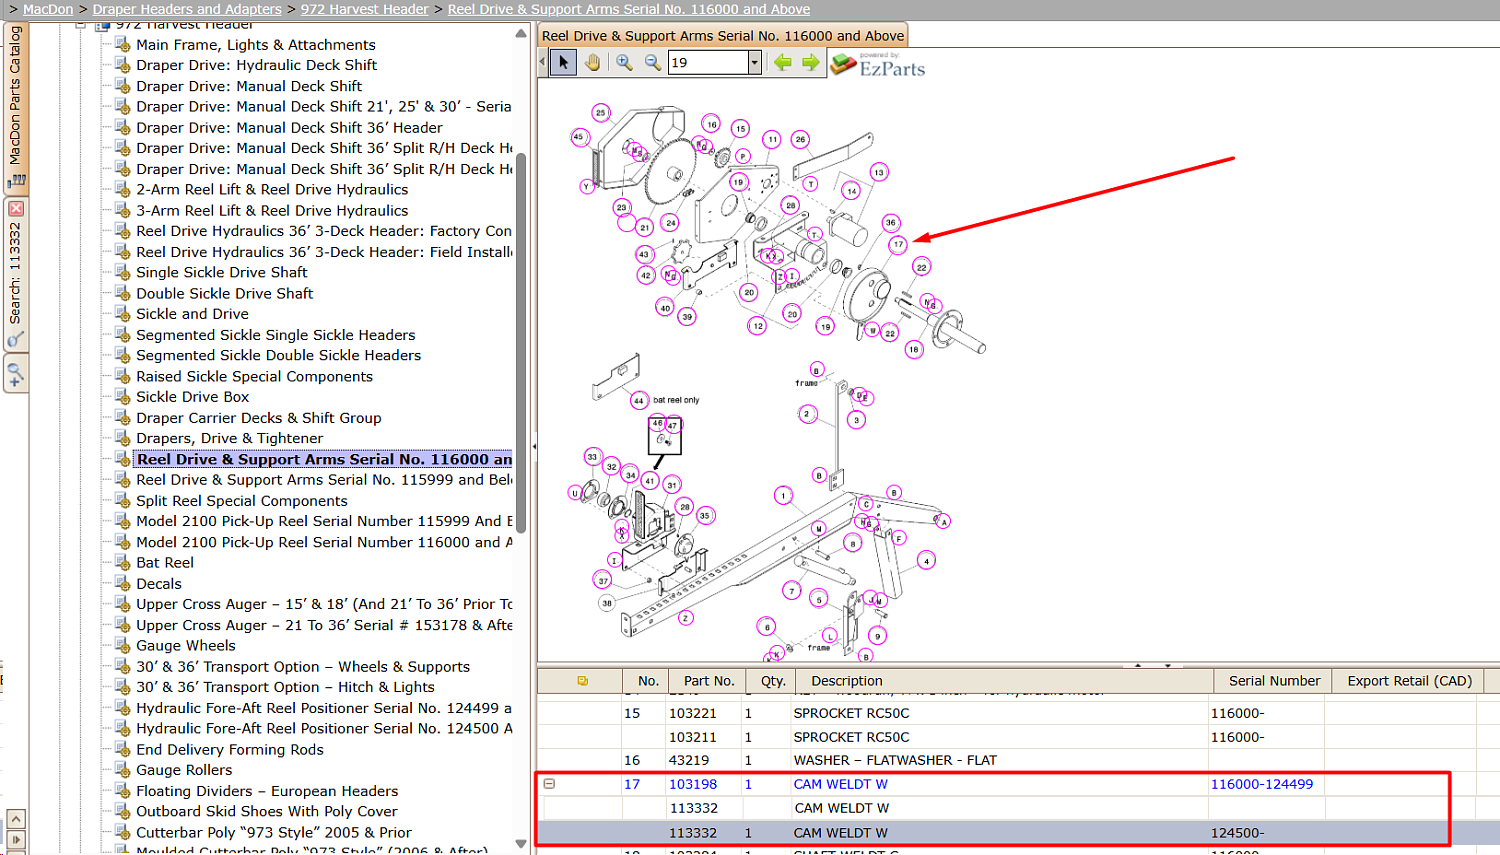Click callout bubble 17 in the diagram
The width and height of the screenshot is (1500, 855).
tap(898, 244)
